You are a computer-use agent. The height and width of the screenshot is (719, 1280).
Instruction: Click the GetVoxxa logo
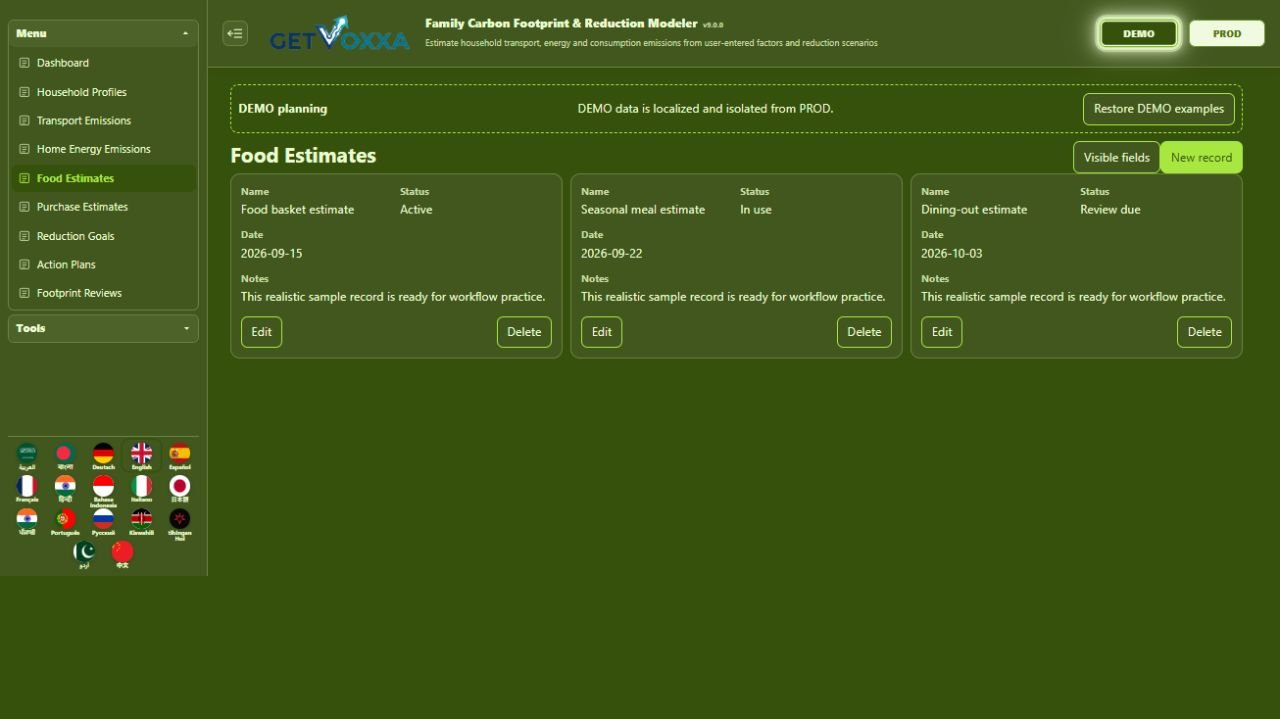coord(339,34)
